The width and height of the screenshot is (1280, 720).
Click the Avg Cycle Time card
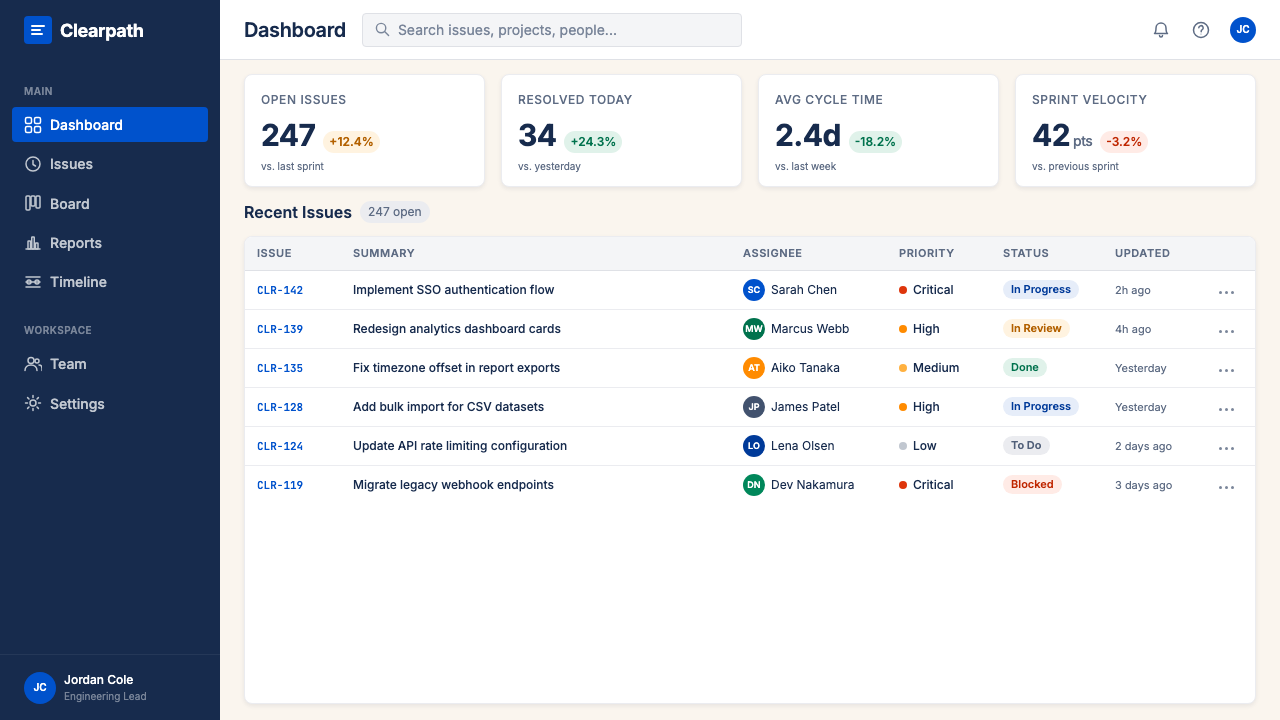coord(878,130)
